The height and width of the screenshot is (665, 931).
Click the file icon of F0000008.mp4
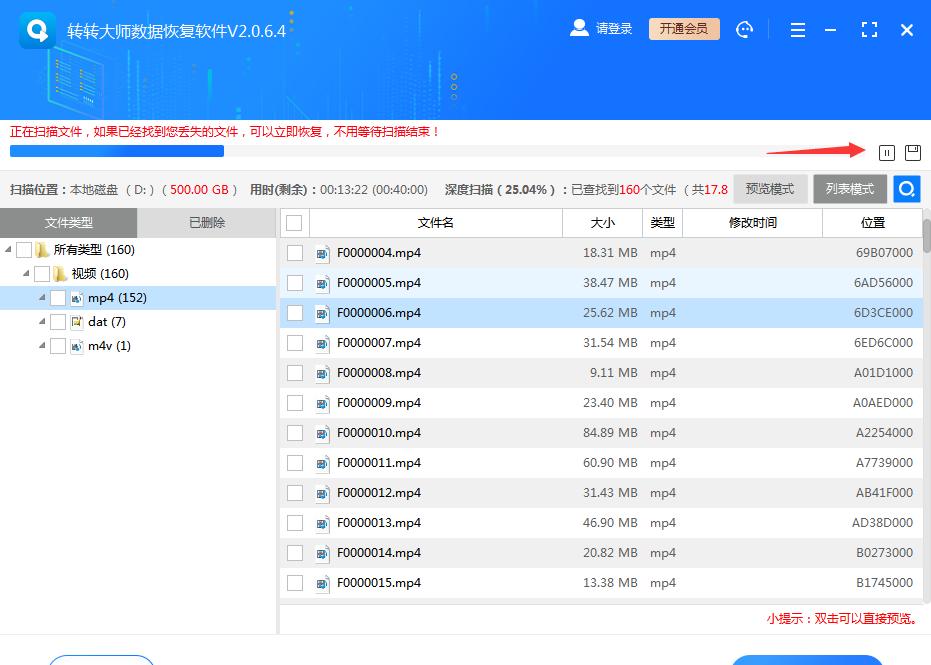[x=322, y=373]
